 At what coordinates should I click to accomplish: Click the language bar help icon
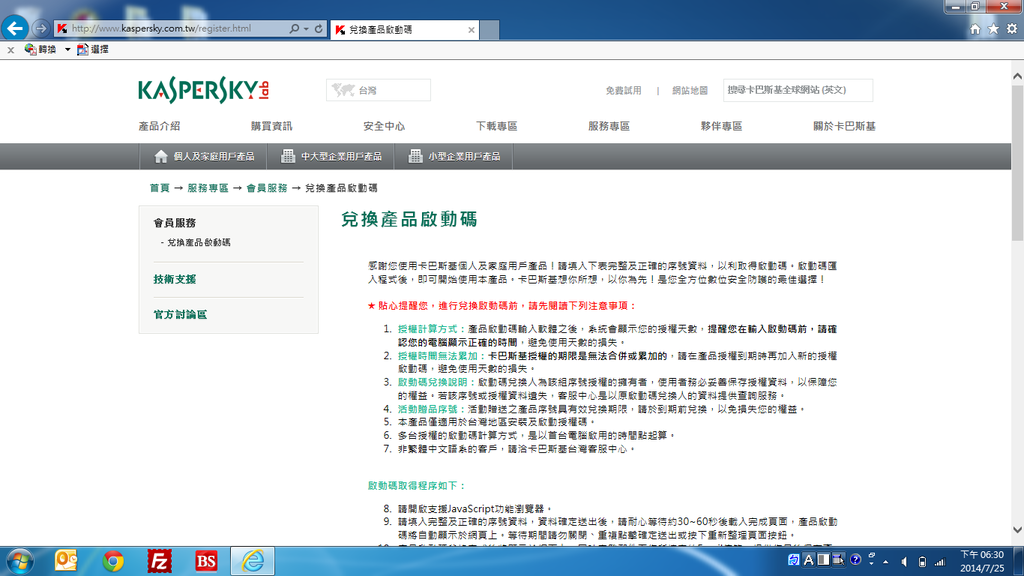pos(856,560)
